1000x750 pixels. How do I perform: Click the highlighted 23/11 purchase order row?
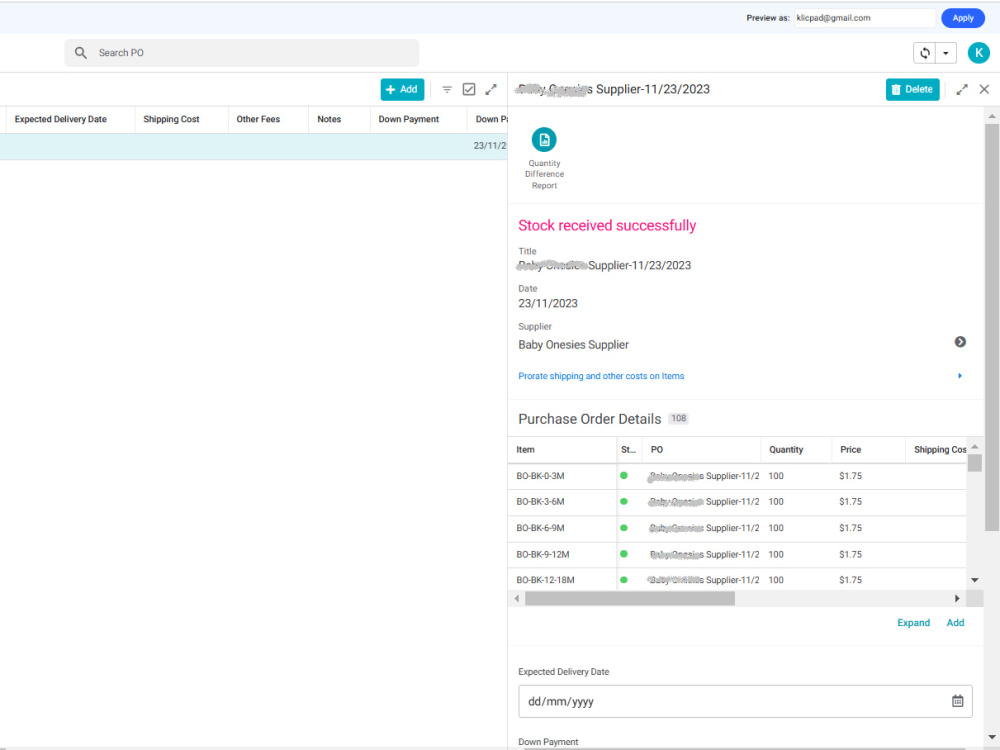pyautogui.click(x=254, y=146)
